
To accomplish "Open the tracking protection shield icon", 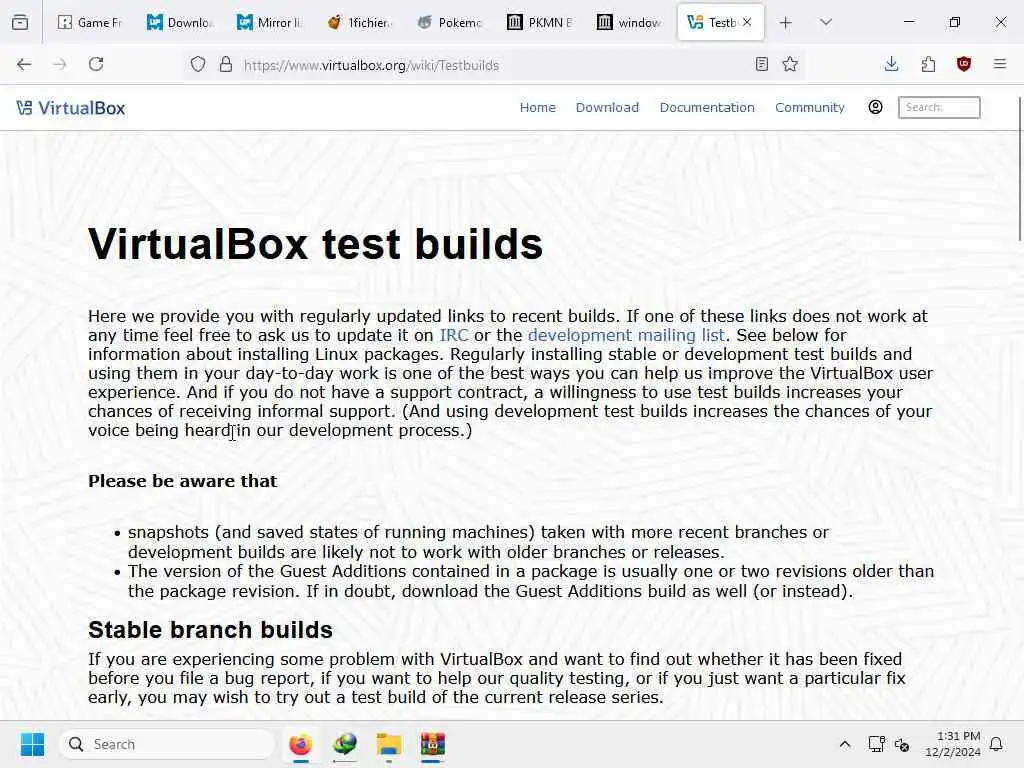I will [198, 65].
